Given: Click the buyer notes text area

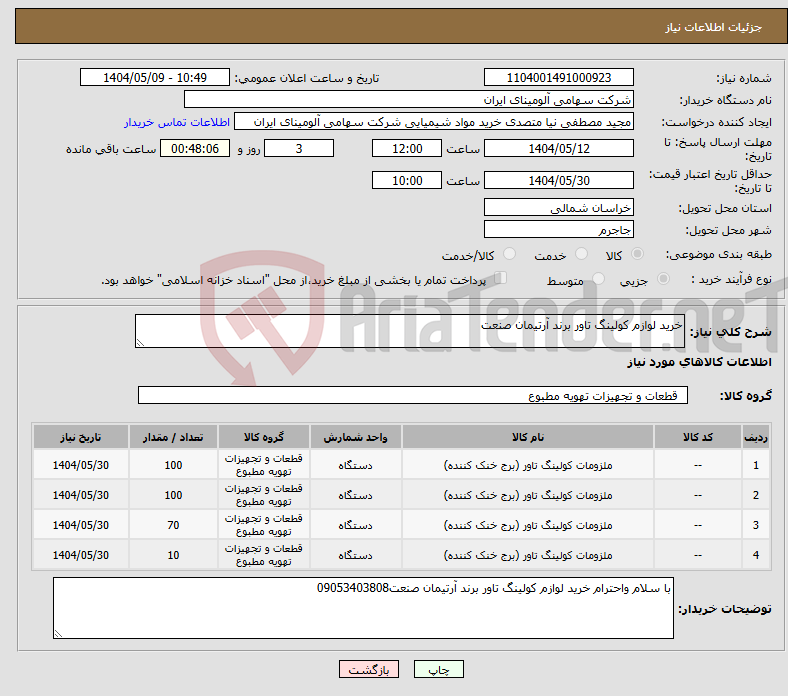Looking at the screenshot, I should pos(363,608).
